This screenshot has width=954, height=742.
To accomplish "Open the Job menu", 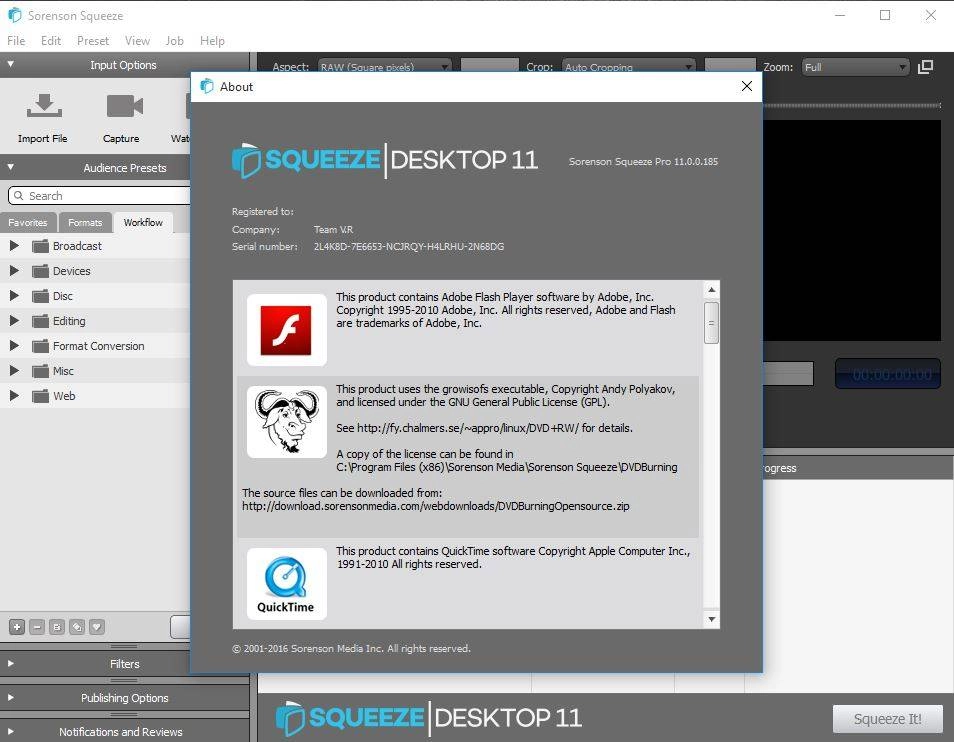I will click(175, 41).
